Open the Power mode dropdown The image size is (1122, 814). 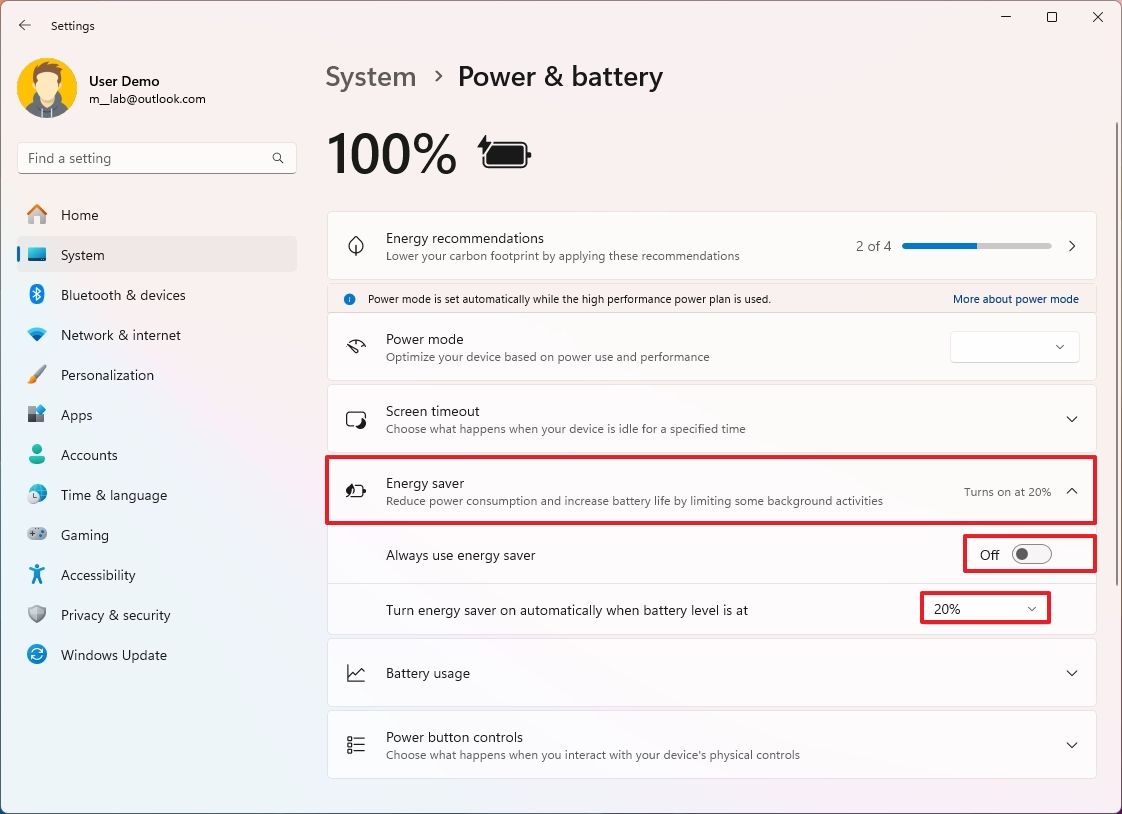(x=1014, y=347)
